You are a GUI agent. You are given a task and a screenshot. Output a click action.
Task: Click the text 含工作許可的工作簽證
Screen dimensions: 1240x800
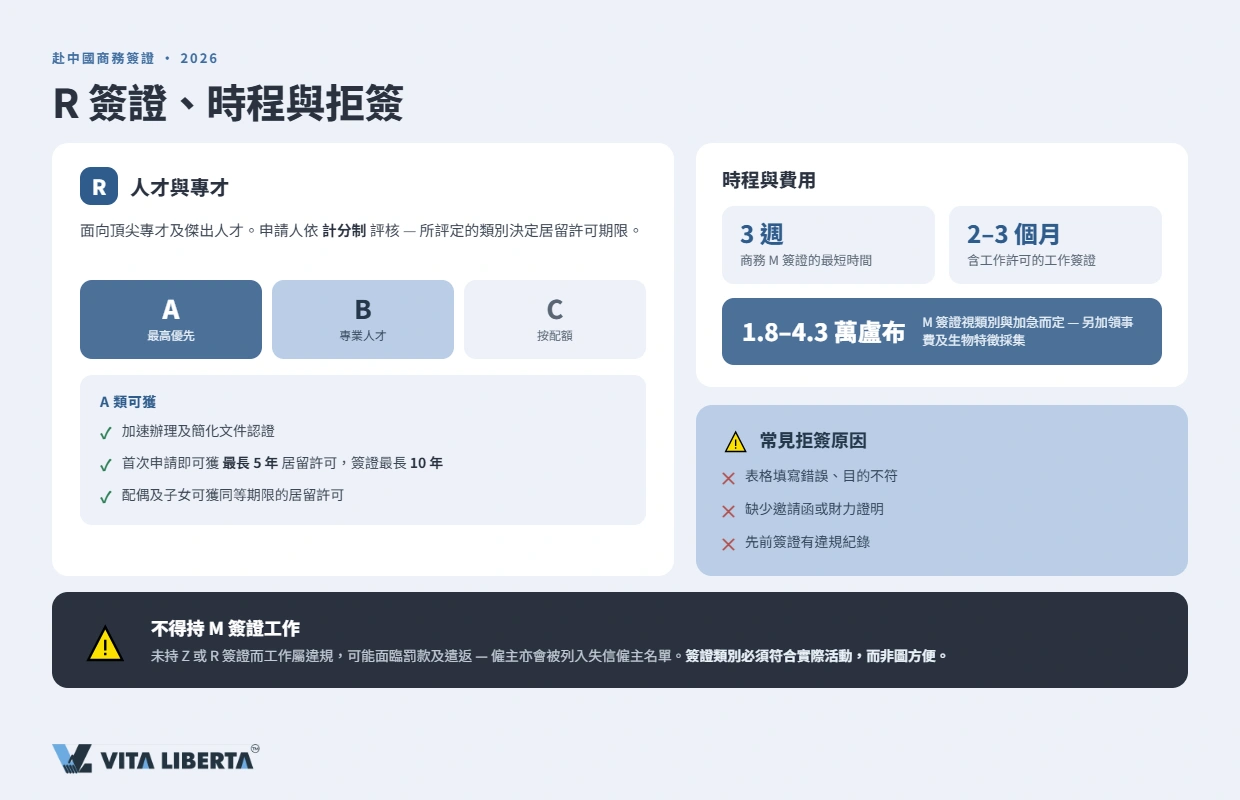(x=1031, y=261)
